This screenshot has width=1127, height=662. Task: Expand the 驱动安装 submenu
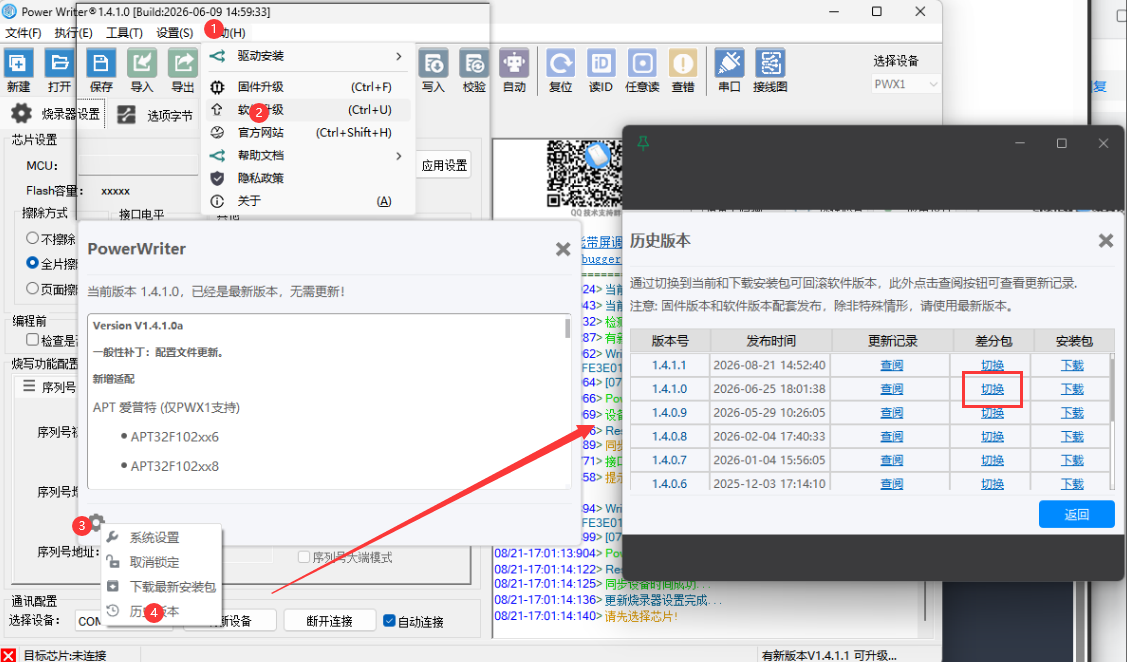(x=309, y=56)
